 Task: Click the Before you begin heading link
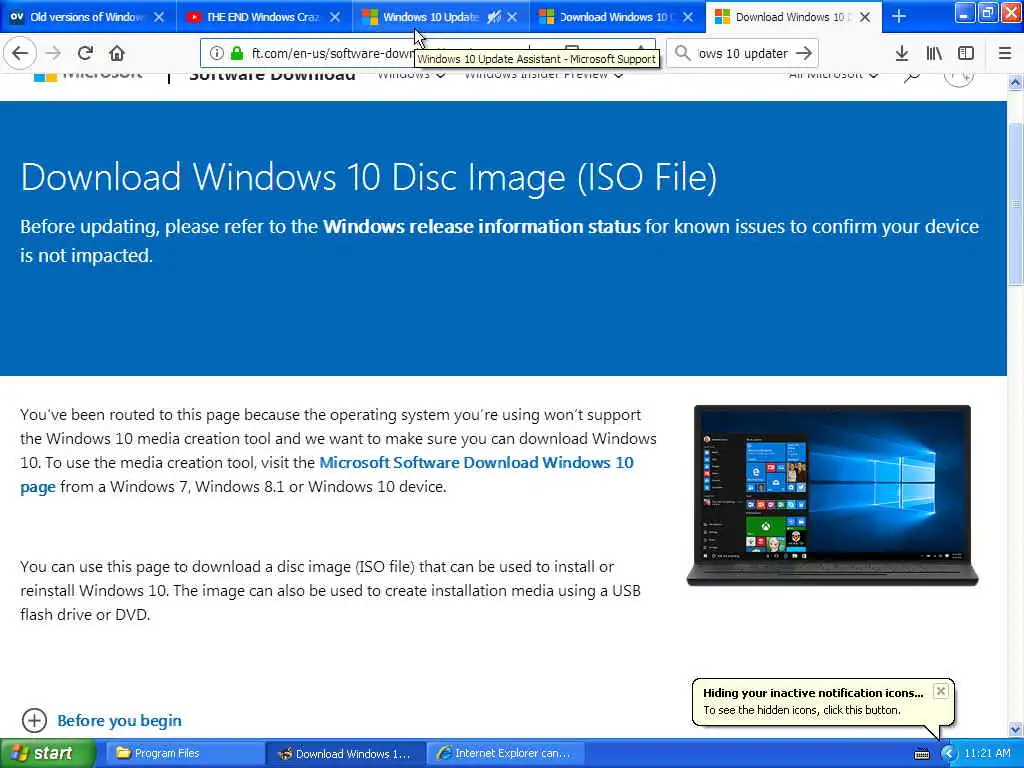[120, 720]
